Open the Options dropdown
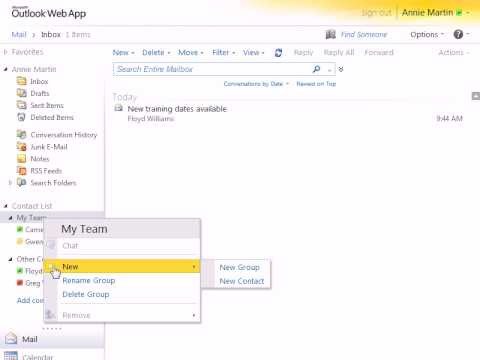The height and width of the screenshot is (360, 480). tap(427, 34)
